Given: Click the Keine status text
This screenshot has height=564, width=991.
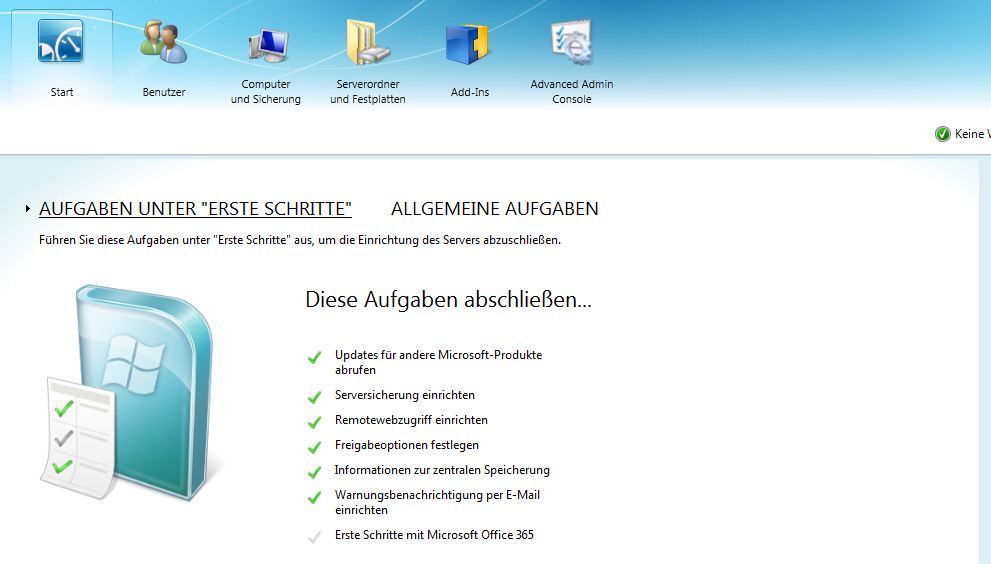Looking at the screenshot, I should click(972, 134).
